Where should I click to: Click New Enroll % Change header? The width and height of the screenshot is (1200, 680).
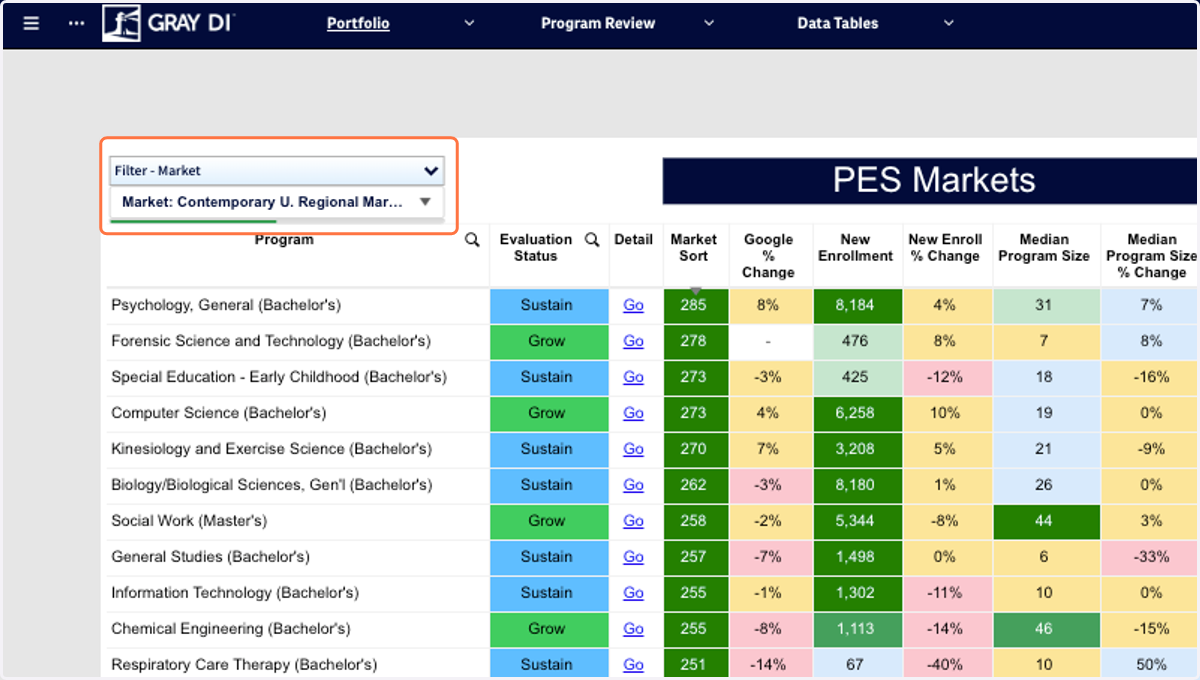tap(945, 248)
